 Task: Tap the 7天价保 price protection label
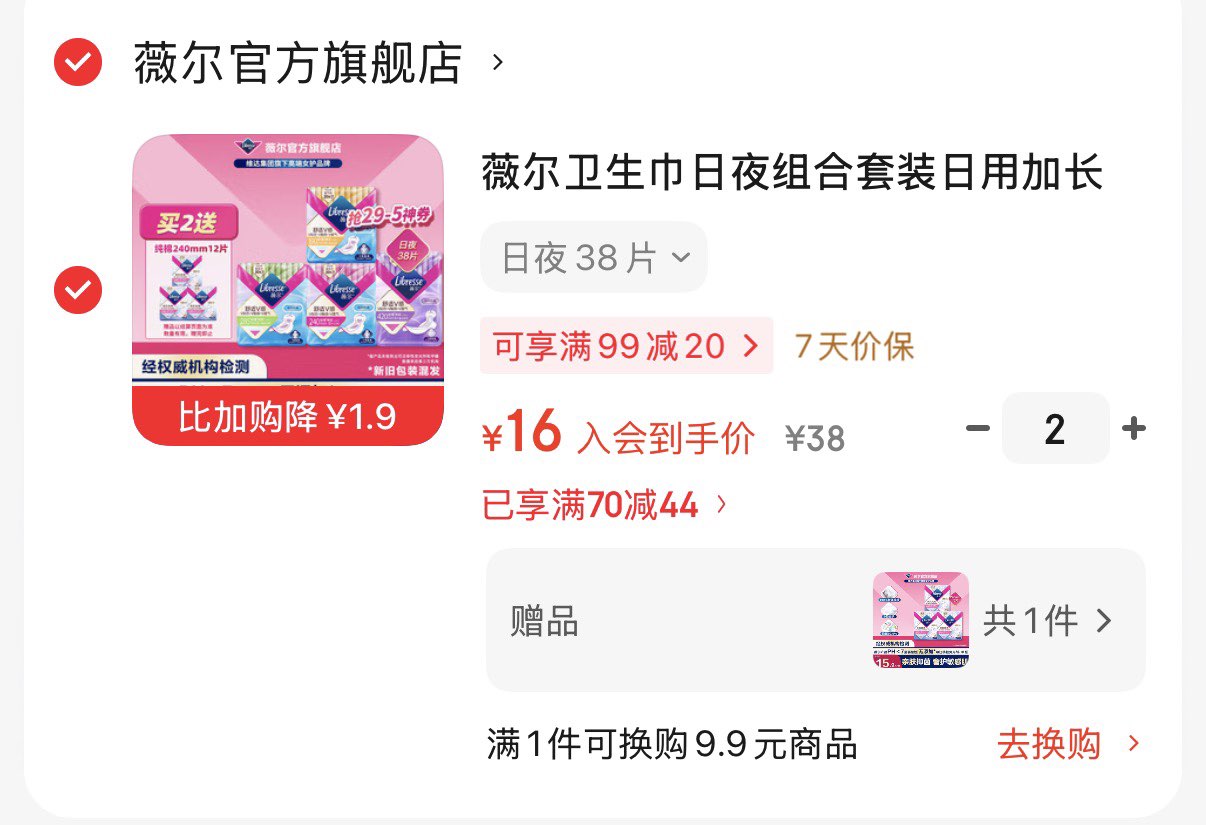[x=855, y=346]
